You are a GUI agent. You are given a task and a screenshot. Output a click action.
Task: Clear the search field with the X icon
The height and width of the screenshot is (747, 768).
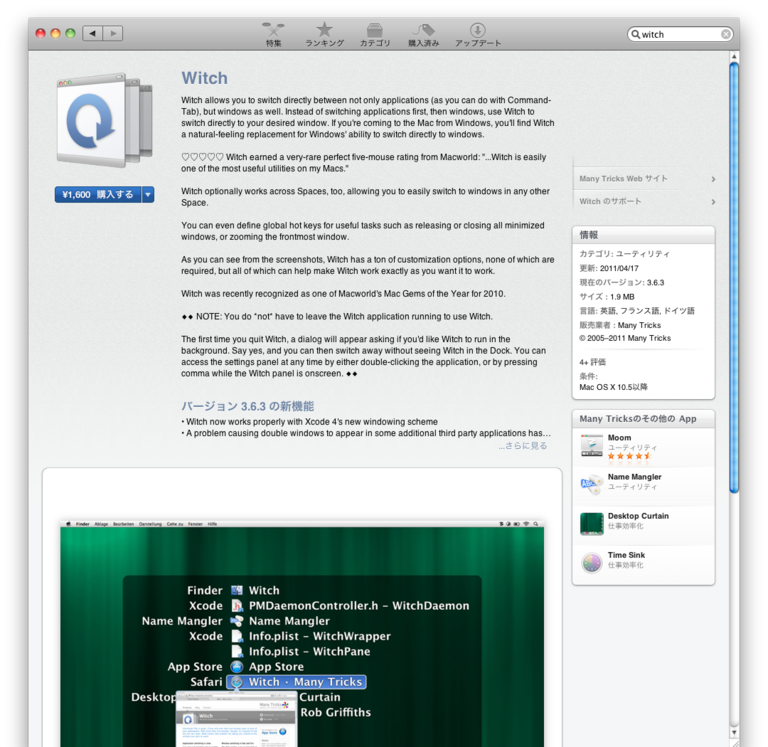click(726, 34)
